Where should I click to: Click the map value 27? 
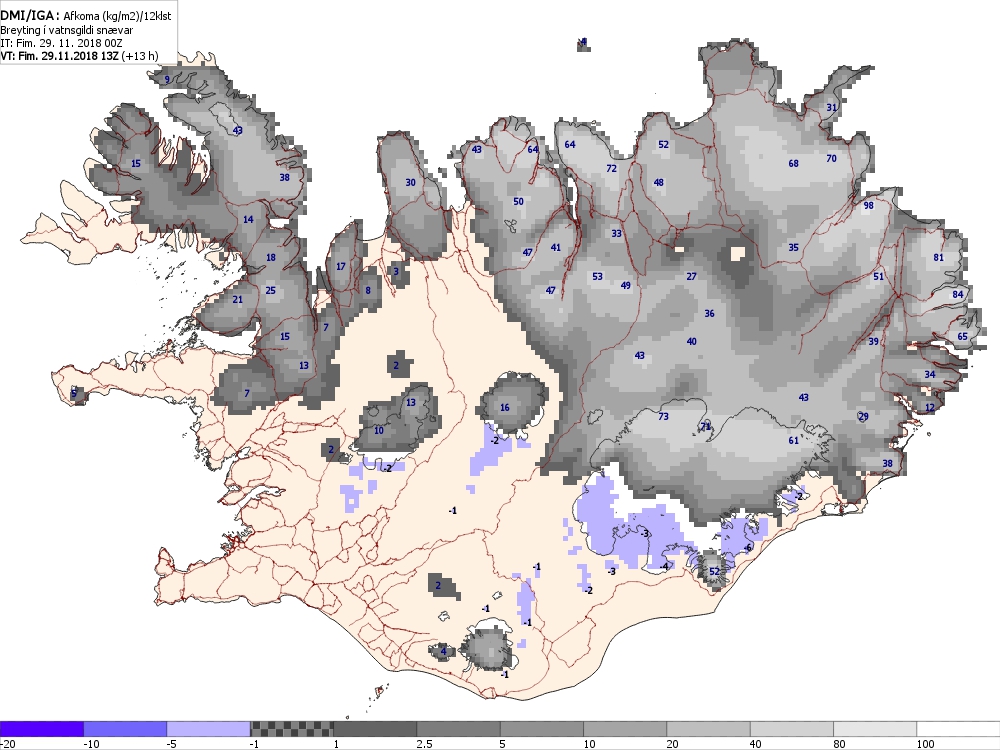691,276
